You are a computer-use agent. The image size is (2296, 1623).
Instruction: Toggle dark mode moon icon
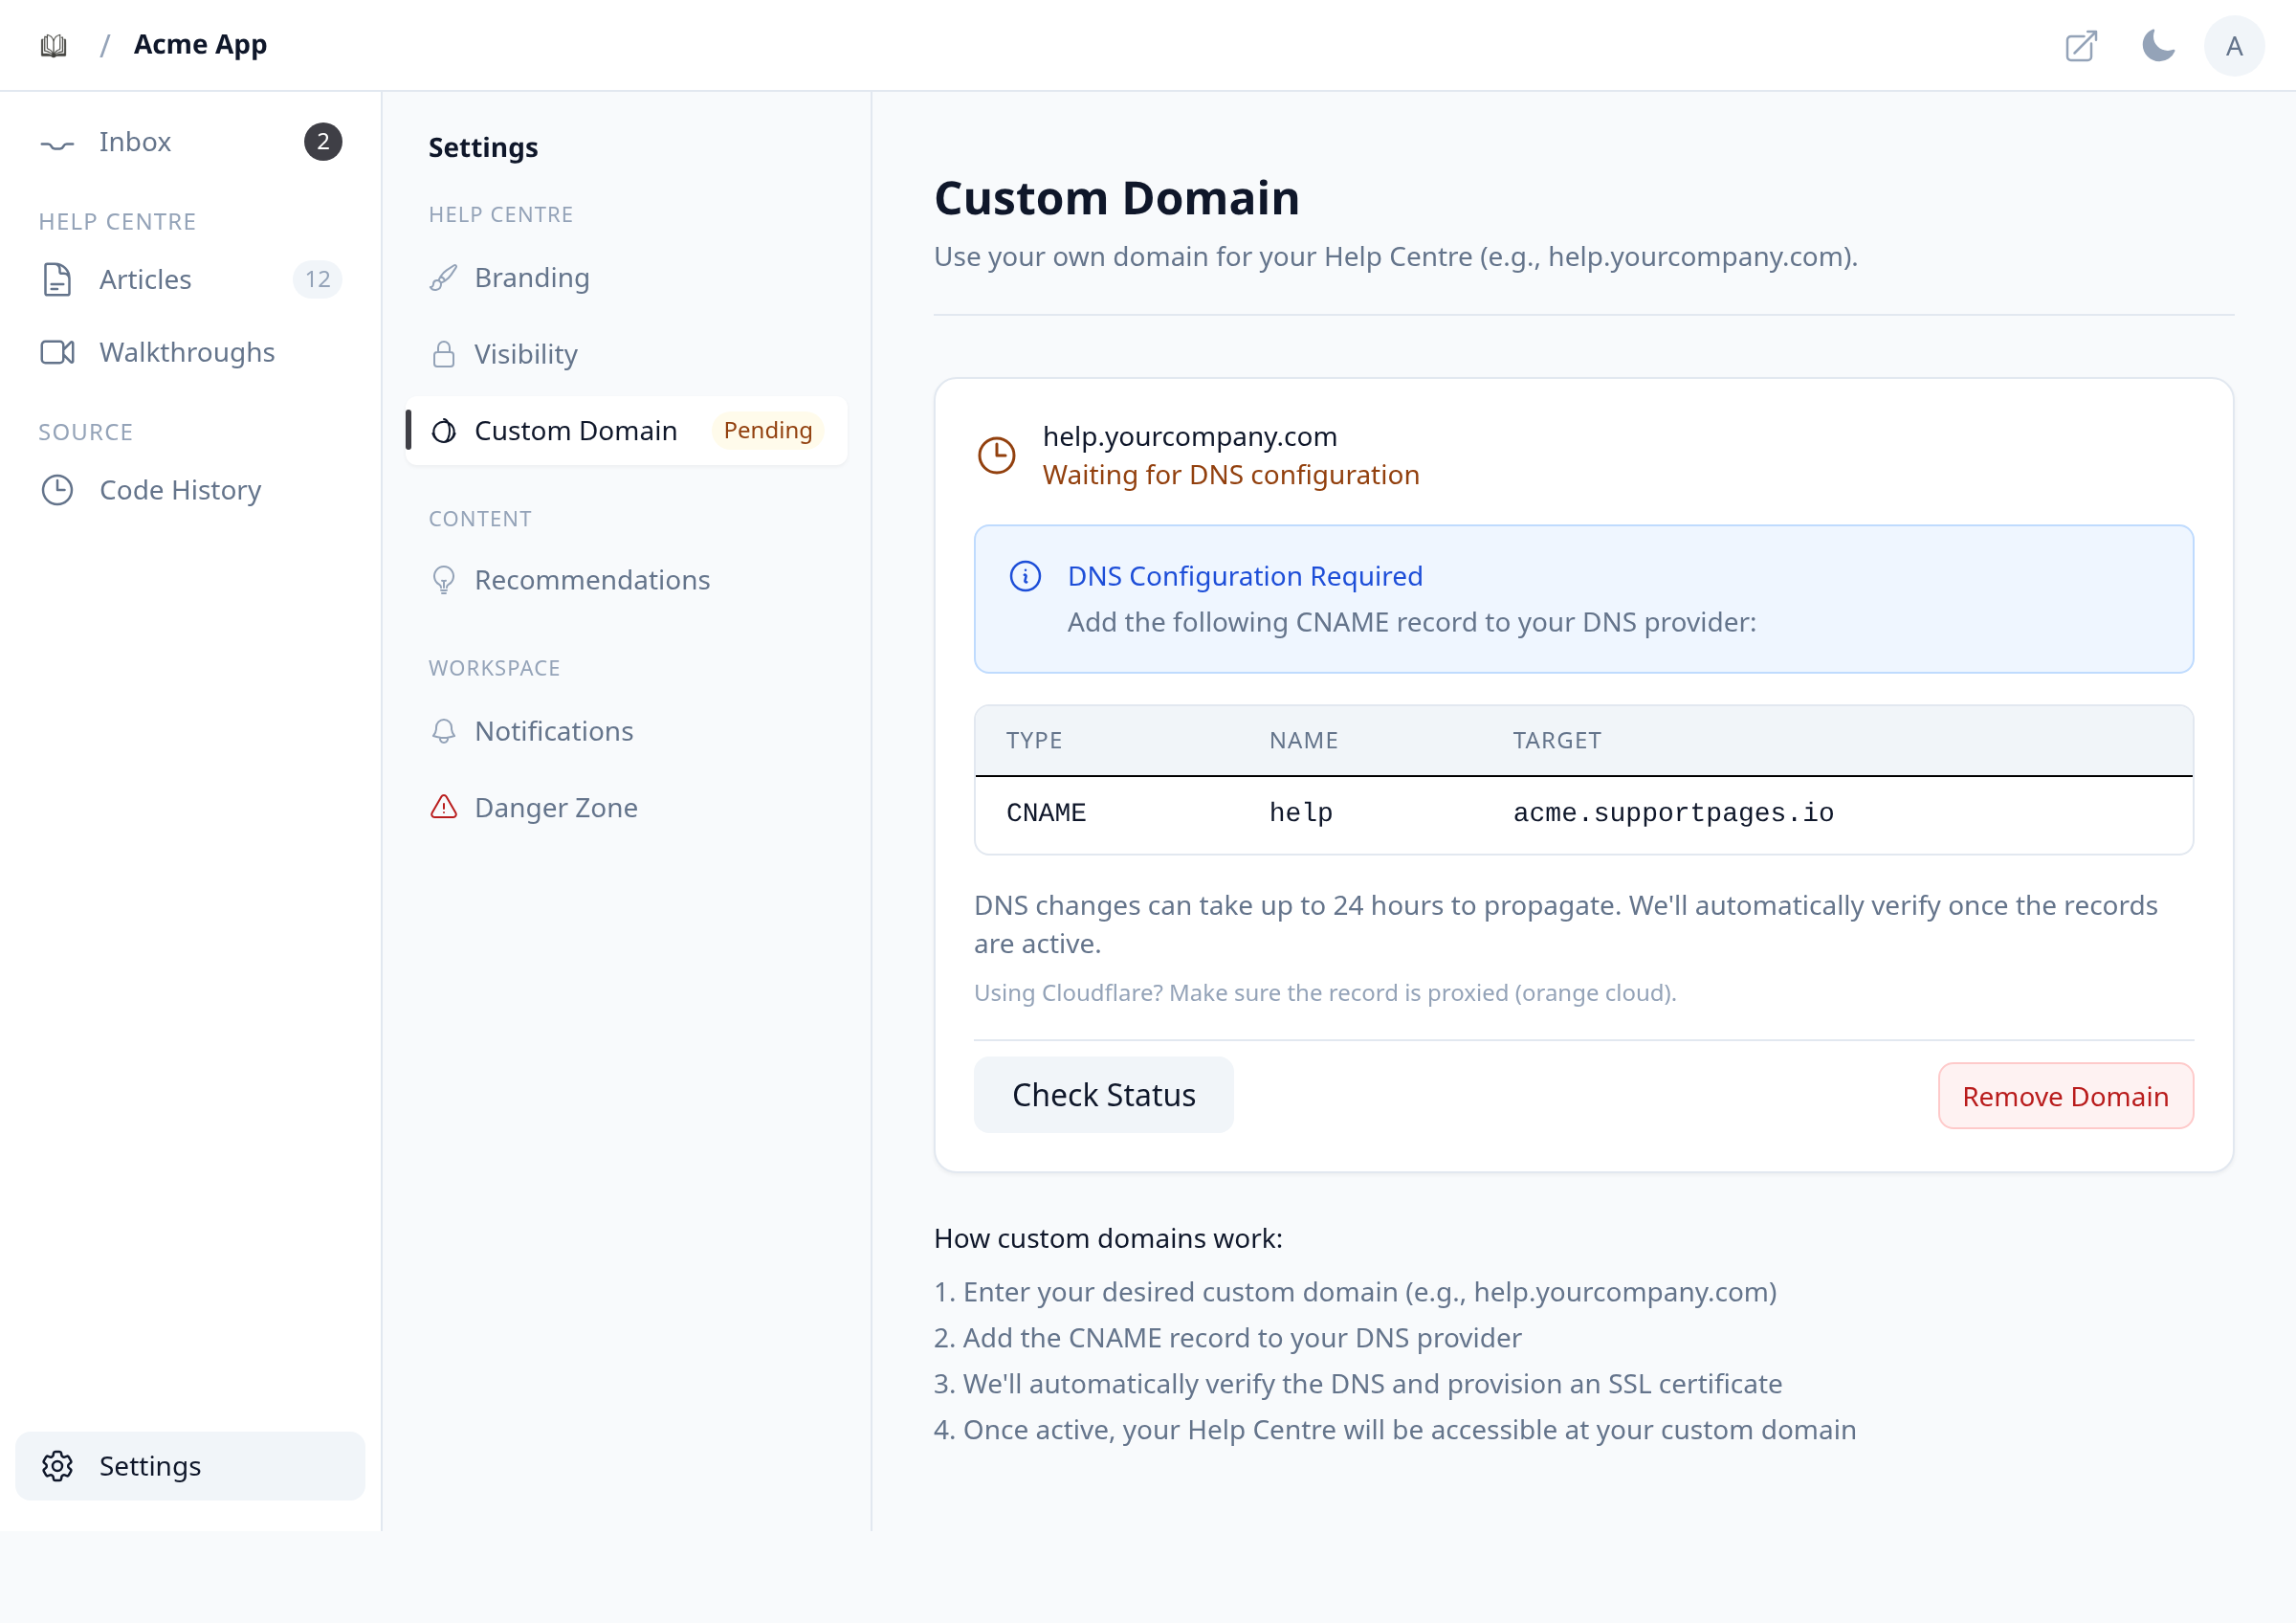[x=2158, y=45]
